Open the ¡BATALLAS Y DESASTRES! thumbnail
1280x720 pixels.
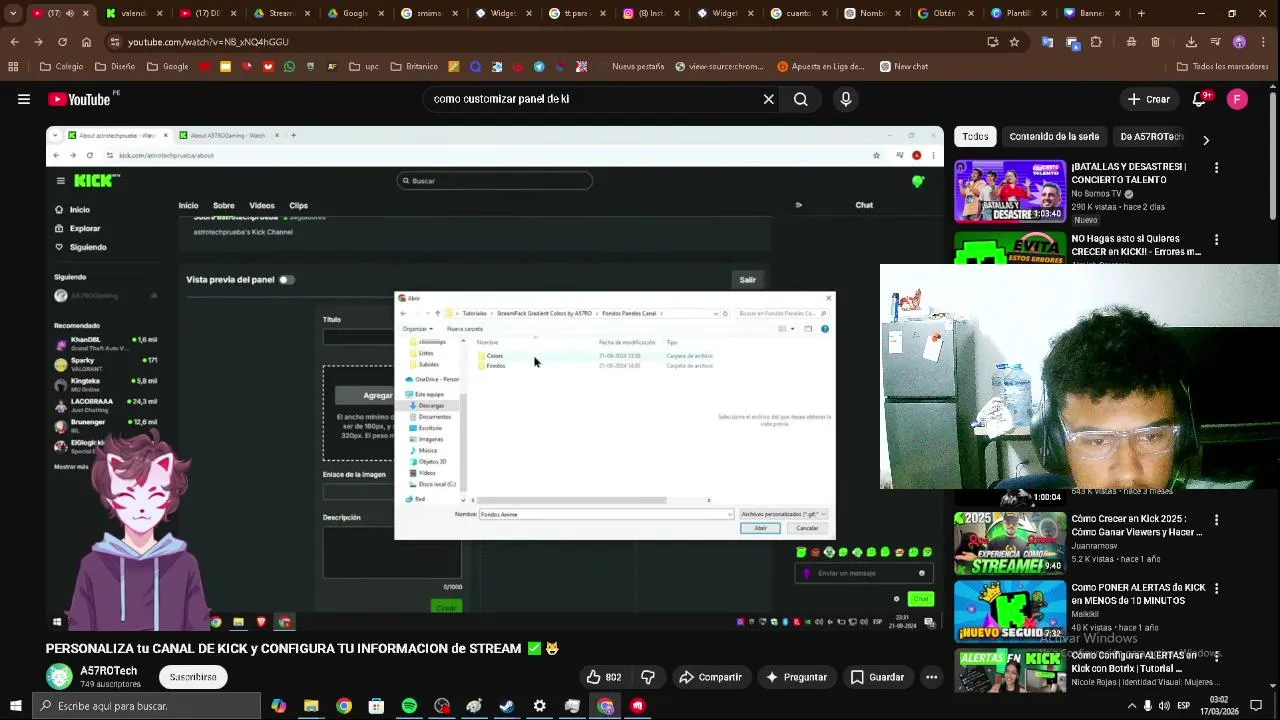[x=1009, y=191]
